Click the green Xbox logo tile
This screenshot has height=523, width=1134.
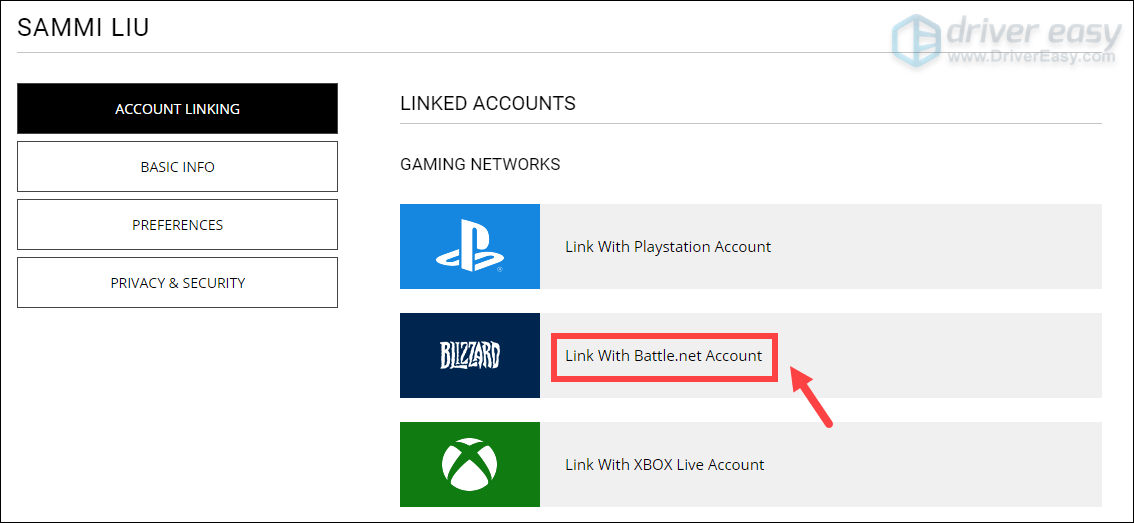[469, 464]
